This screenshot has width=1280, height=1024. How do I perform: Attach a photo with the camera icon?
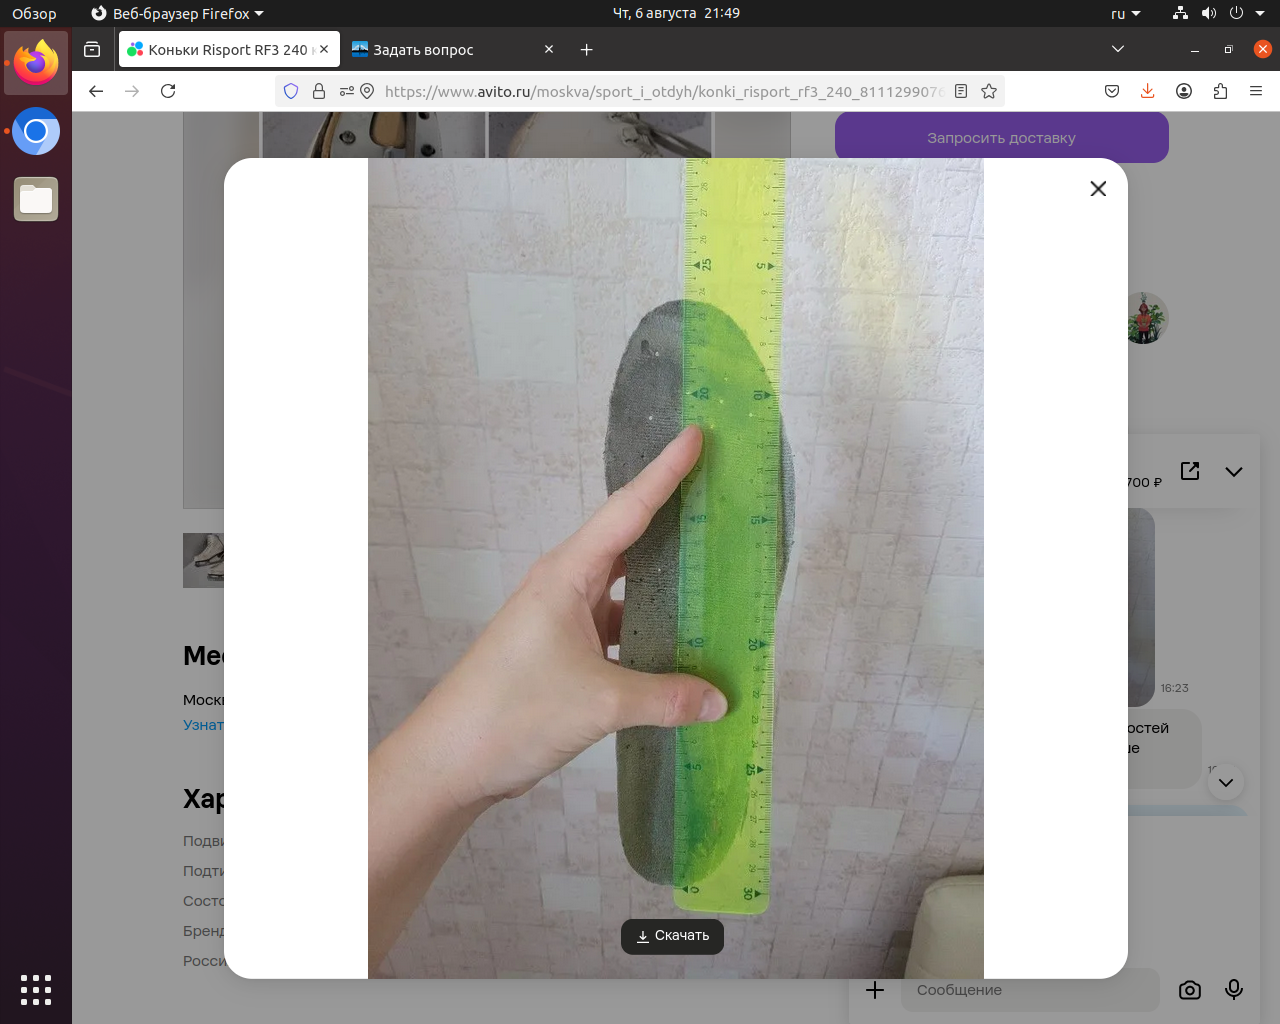(1190, 990)
